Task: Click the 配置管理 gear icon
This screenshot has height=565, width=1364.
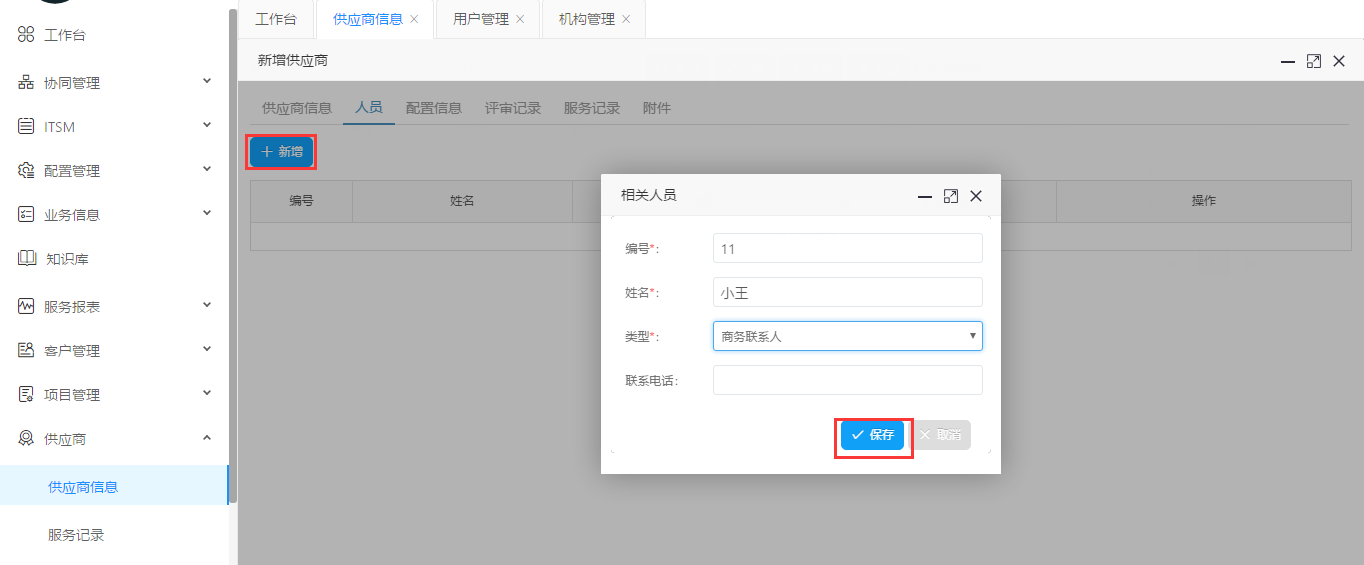Action: coord(26,171)
